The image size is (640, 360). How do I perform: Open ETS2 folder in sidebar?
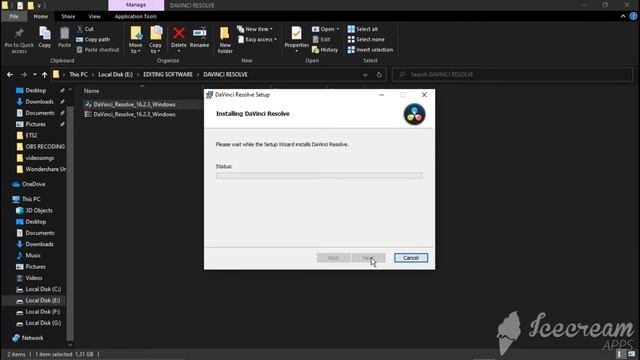point(31,136)
